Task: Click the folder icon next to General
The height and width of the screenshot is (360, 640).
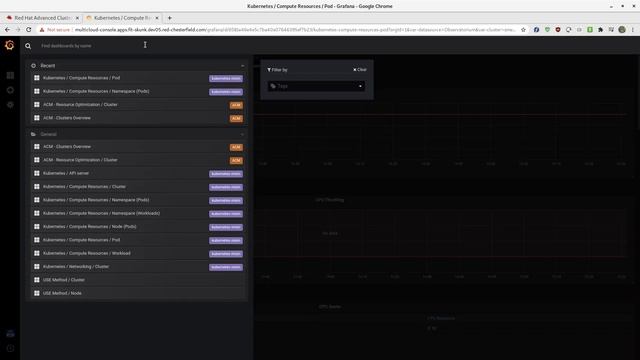Action: pyautogui.click(x=33, y=134)
